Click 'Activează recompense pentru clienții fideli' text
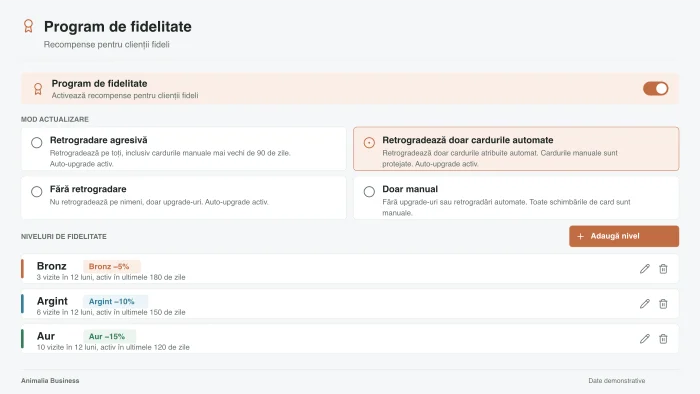 (125, 95)
